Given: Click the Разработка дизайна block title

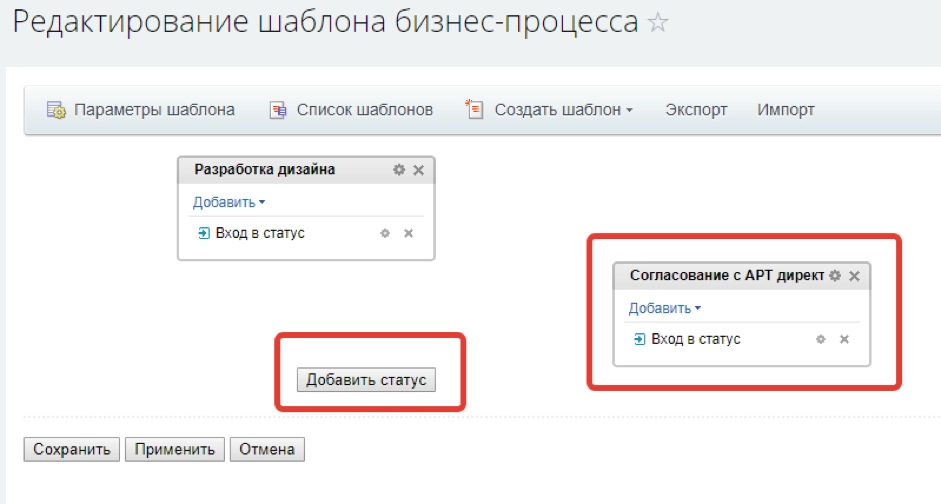Looking at the screenshot, I should point(265,170).
